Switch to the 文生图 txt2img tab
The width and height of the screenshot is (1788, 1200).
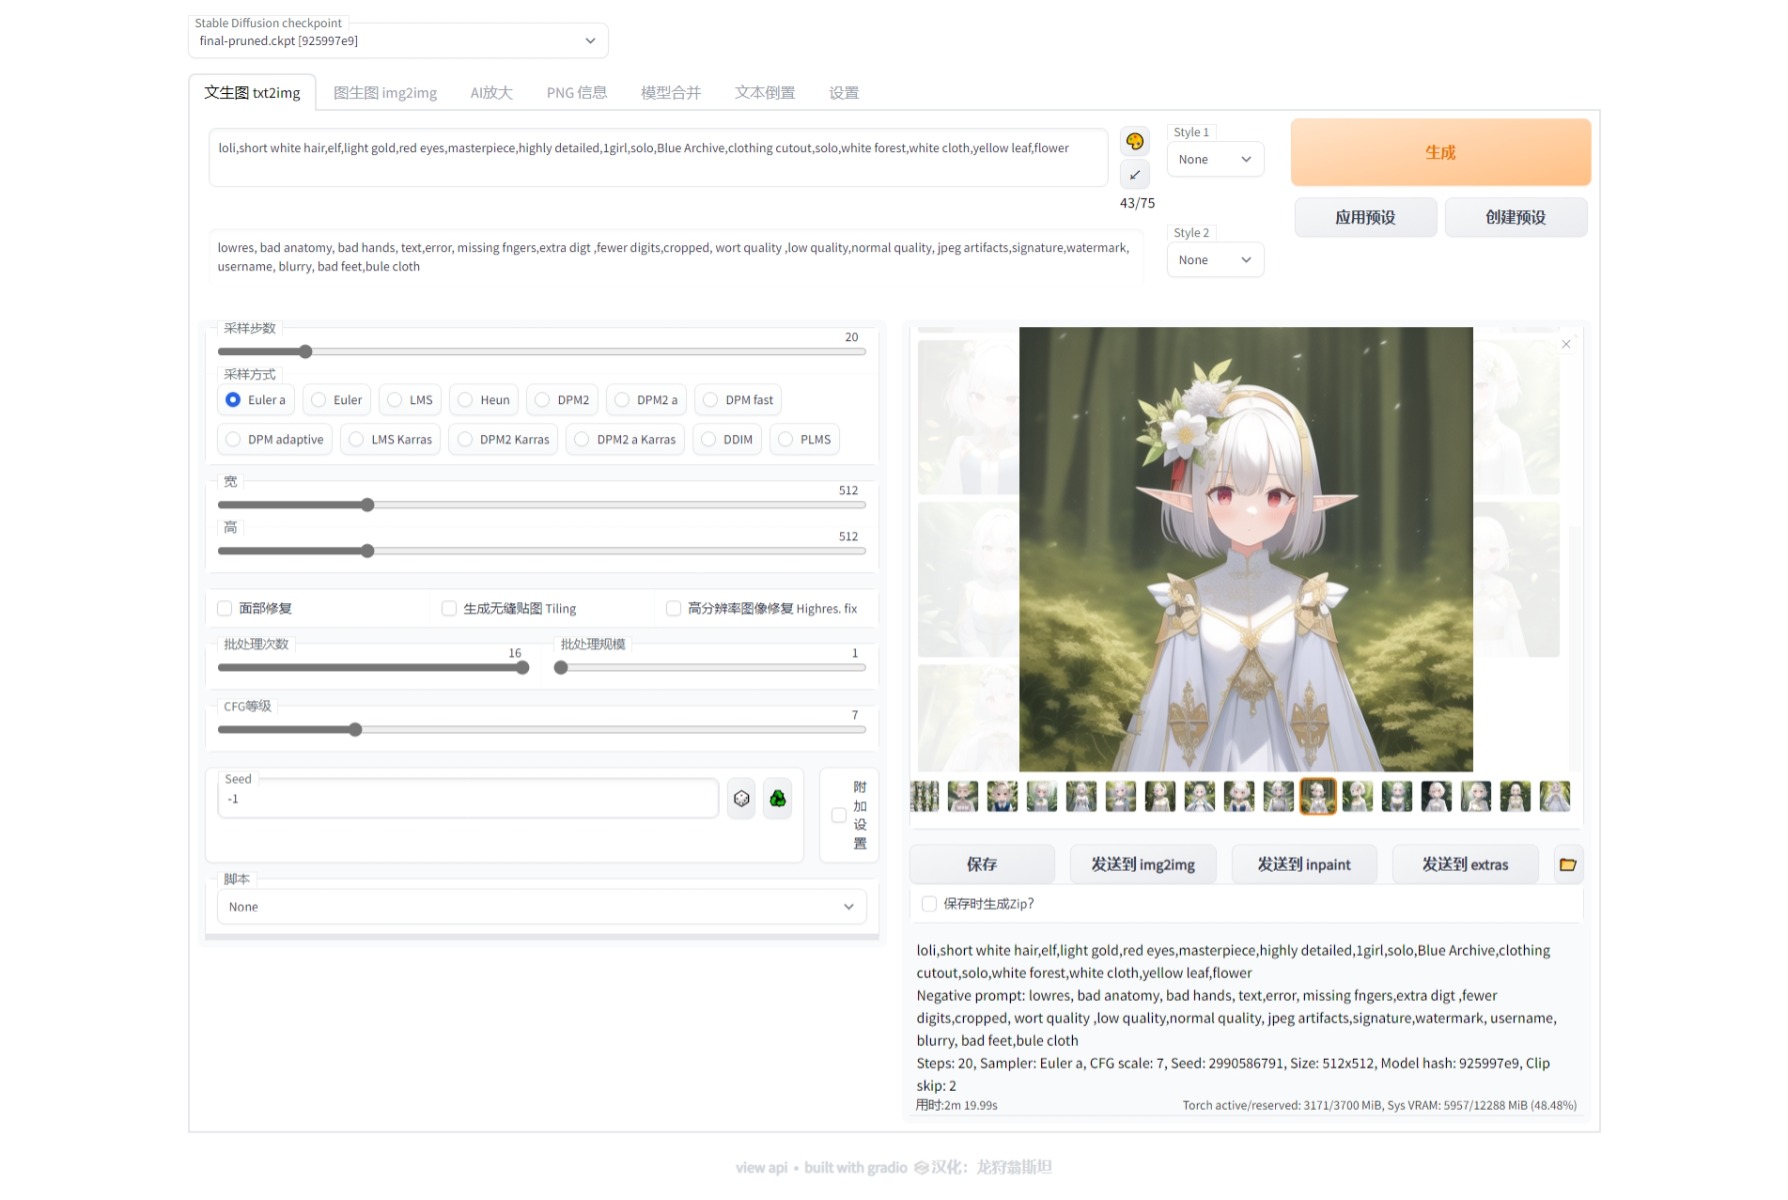tap(252, 92)
